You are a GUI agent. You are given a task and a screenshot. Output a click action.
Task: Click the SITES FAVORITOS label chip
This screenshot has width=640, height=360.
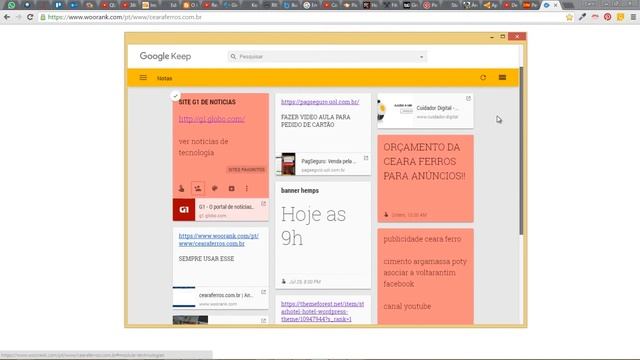point(246,169)
